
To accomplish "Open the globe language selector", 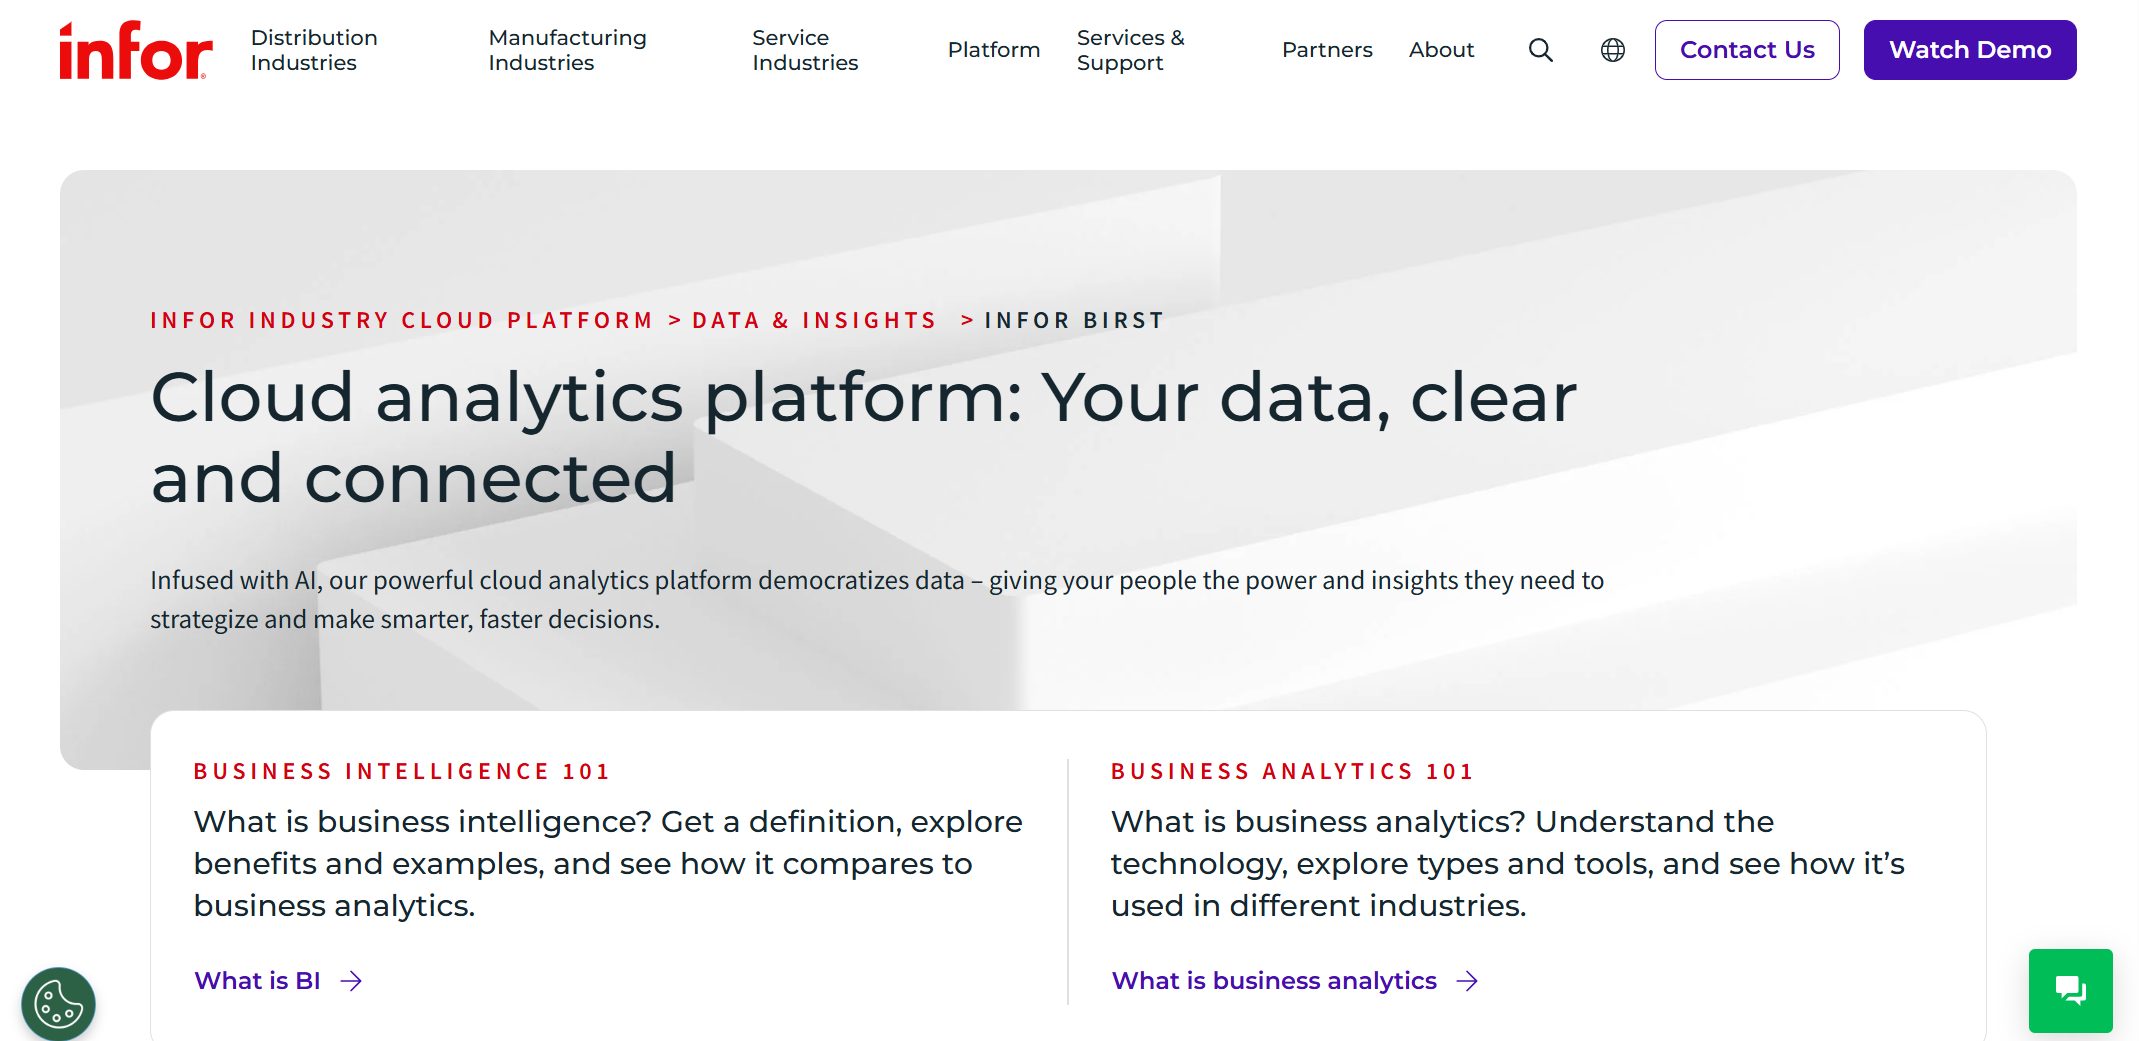I will (1613, 50).
